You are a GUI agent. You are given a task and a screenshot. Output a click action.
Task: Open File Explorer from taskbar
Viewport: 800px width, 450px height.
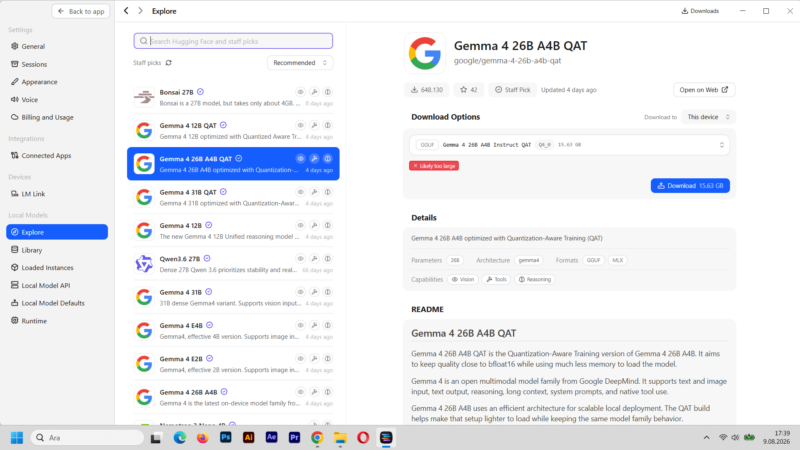click(x=340, y=438)
